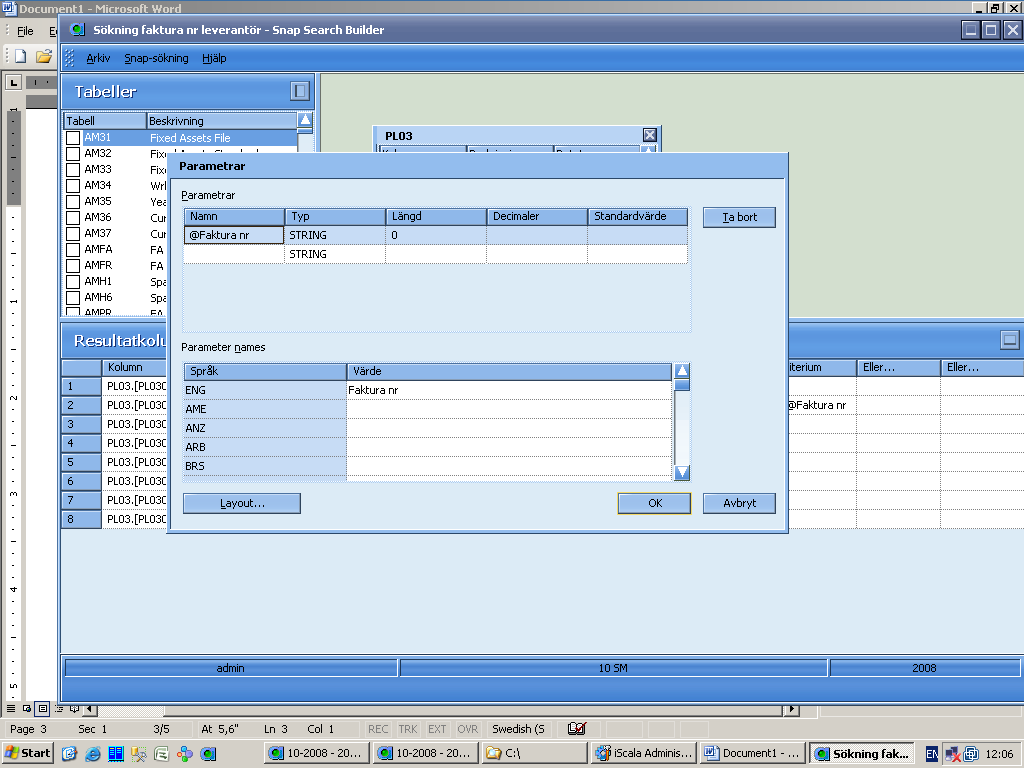1024x768 pixels.
Task: Open Word's File menu
Action: (25, 31)
